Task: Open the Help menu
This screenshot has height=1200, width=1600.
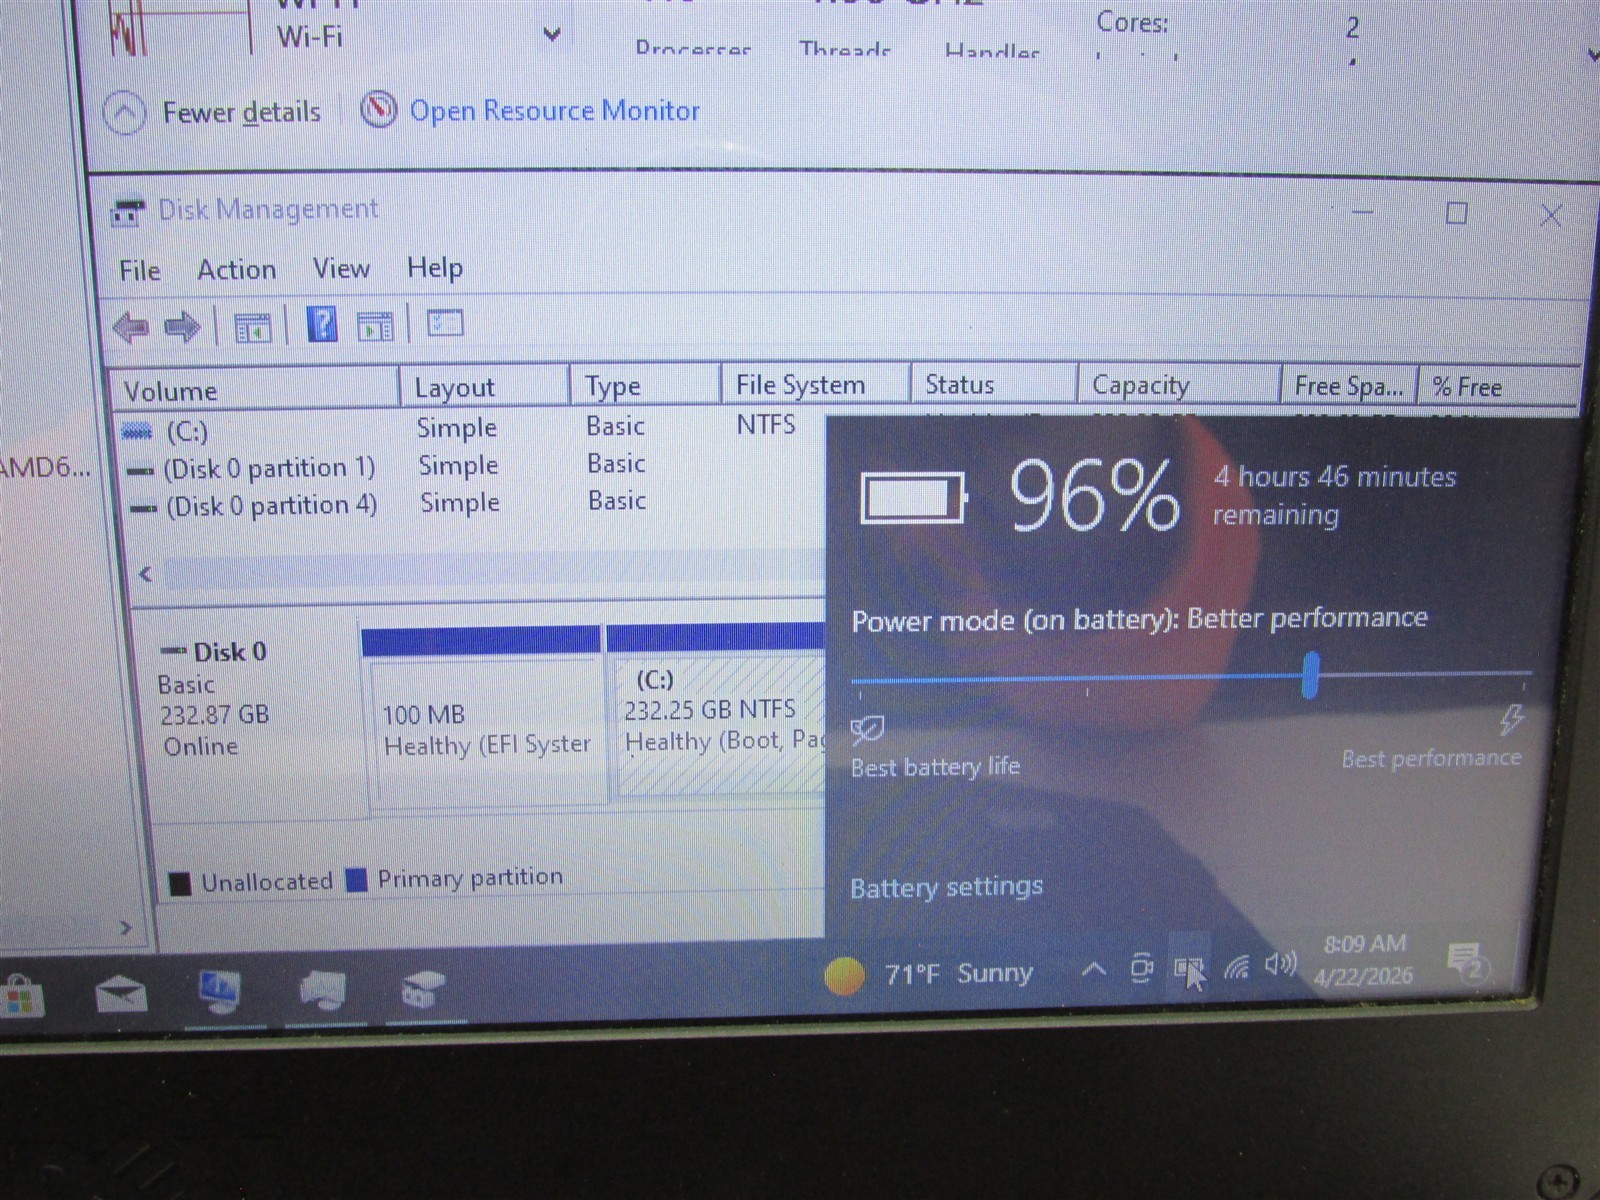Action: [435, 267]
